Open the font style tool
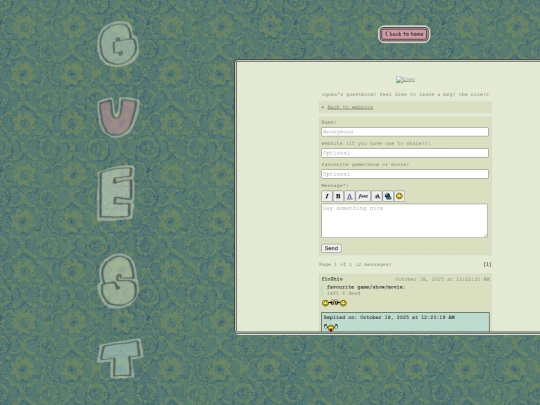This screenshot has height=405, width=540. pos(363,196)
